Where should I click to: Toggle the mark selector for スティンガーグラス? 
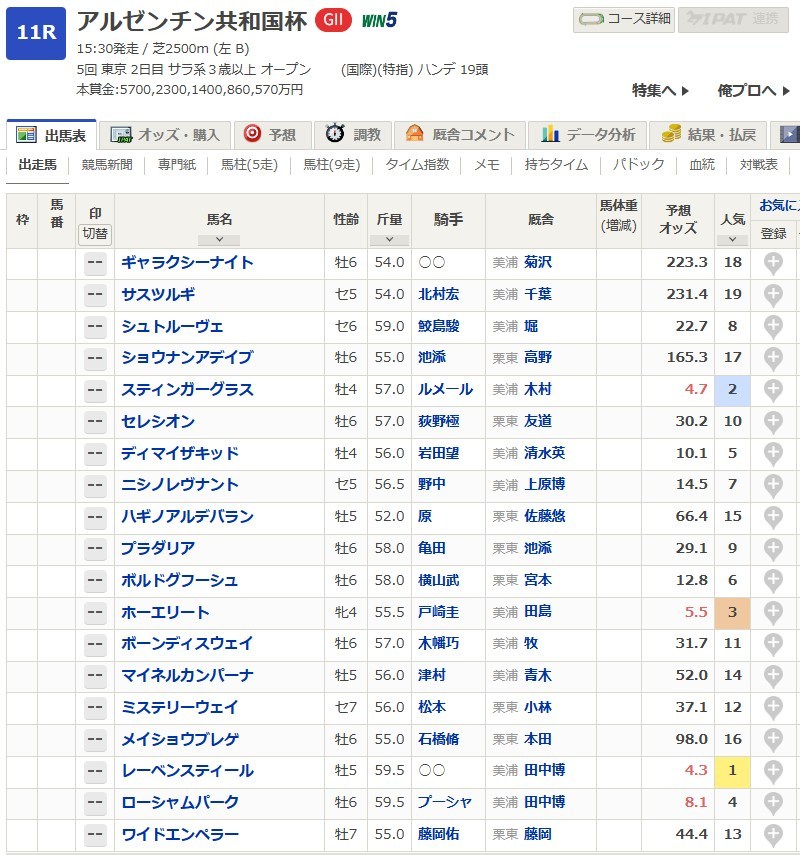click(96, 390)
